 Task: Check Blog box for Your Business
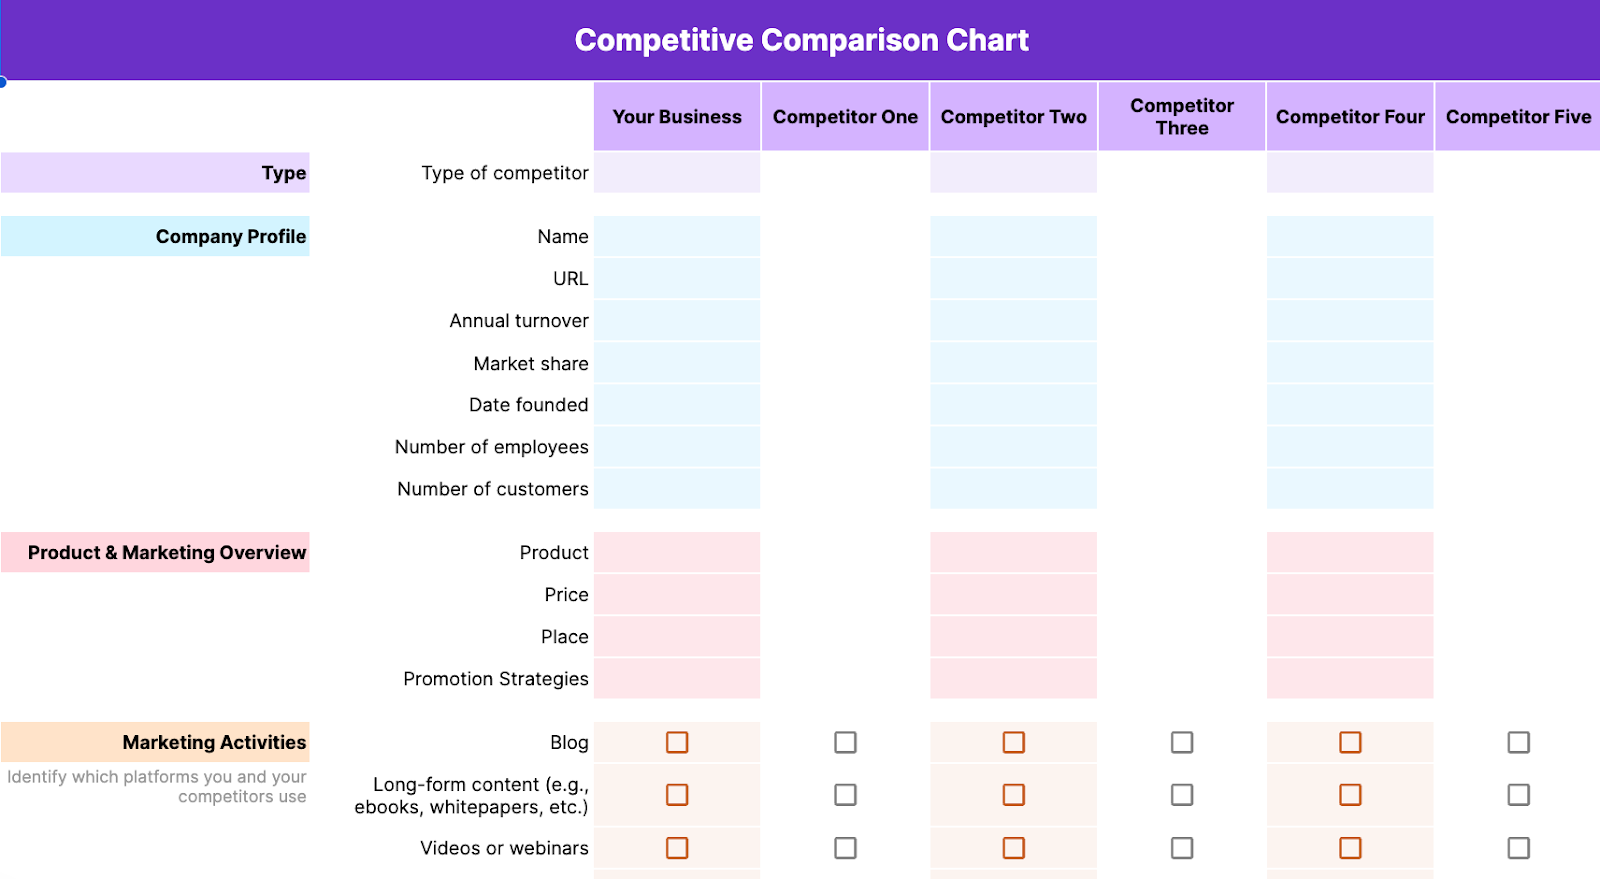tap(677, 742)
